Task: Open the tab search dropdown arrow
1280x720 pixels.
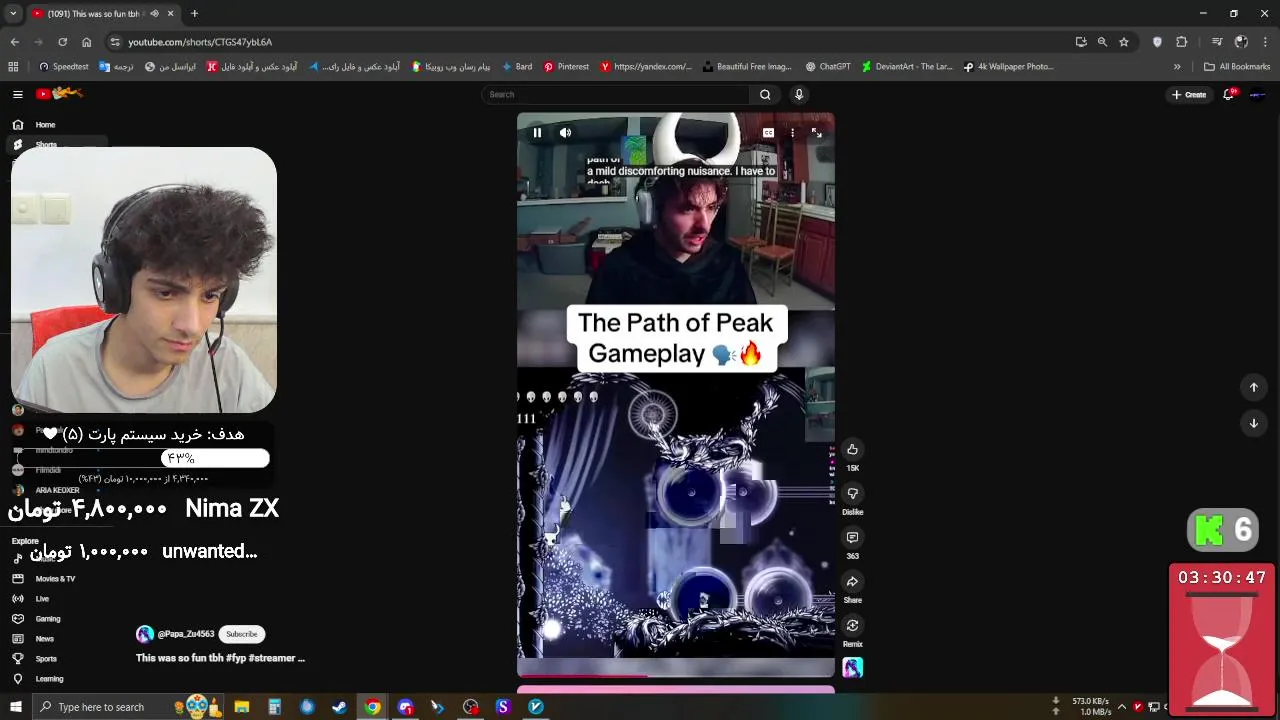Action: click(x=12, y=14)
